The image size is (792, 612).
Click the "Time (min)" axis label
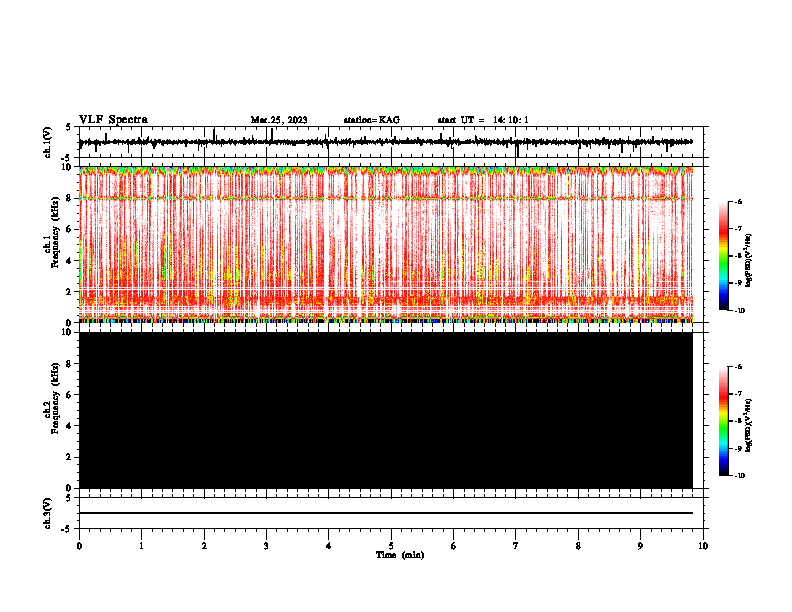point(400,555)
